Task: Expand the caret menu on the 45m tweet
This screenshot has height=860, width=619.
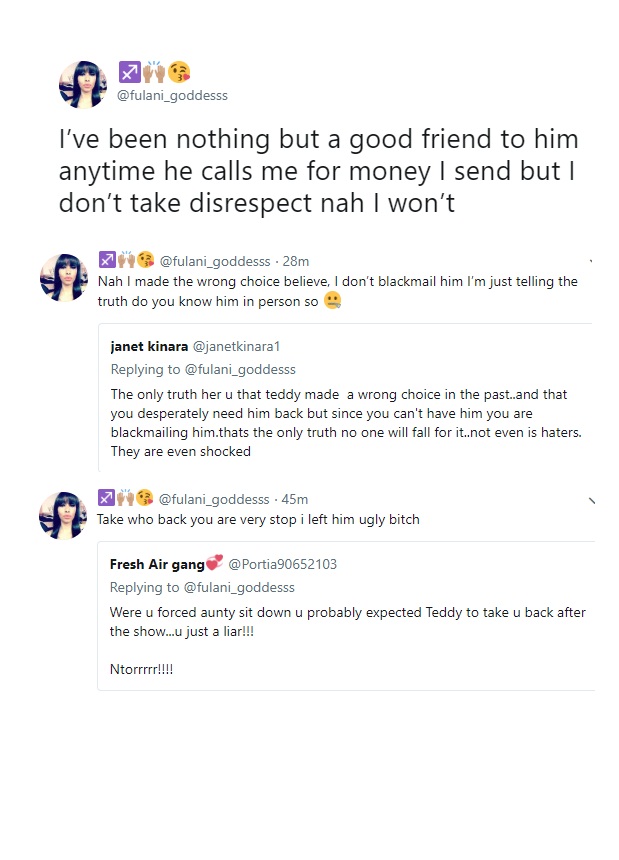Action: [x=592, y=500]
